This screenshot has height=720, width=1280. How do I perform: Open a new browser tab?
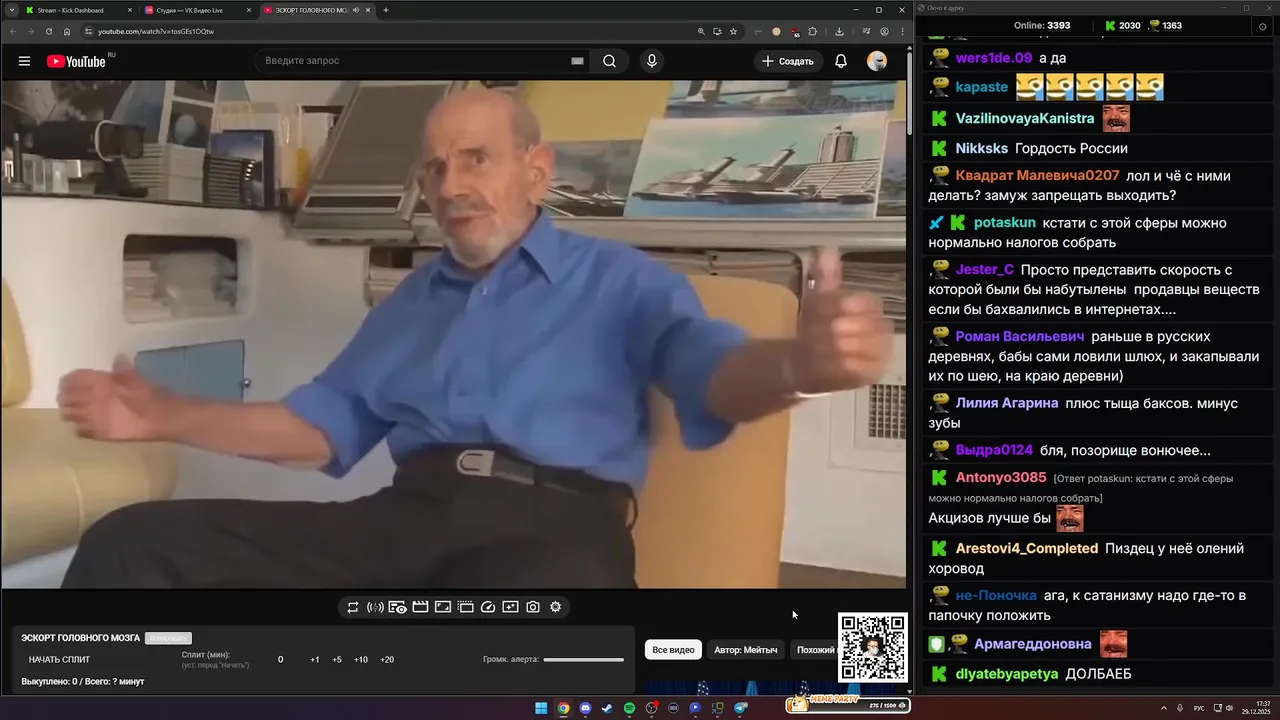coord(386,10)
